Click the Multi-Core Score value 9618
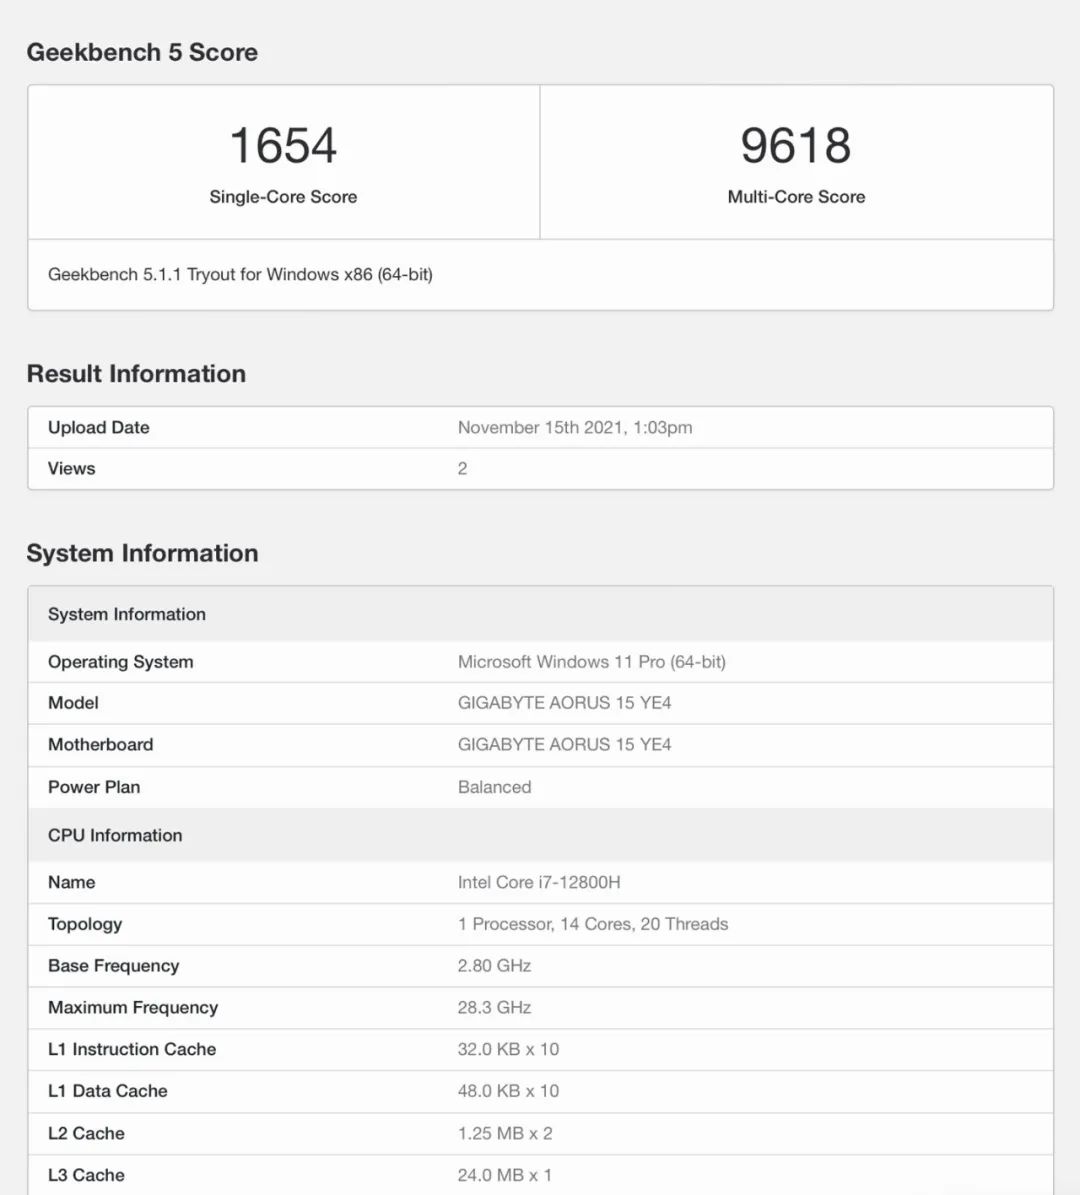 pyautogui.click(x=795, y=145)
